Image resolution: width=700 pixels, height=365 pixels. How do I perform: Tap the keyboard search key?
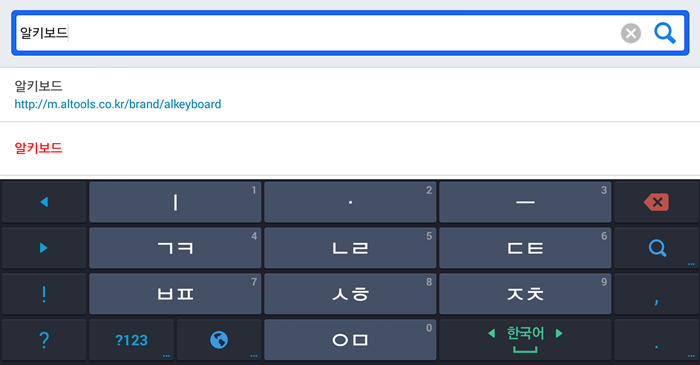(x=656, y=248)
